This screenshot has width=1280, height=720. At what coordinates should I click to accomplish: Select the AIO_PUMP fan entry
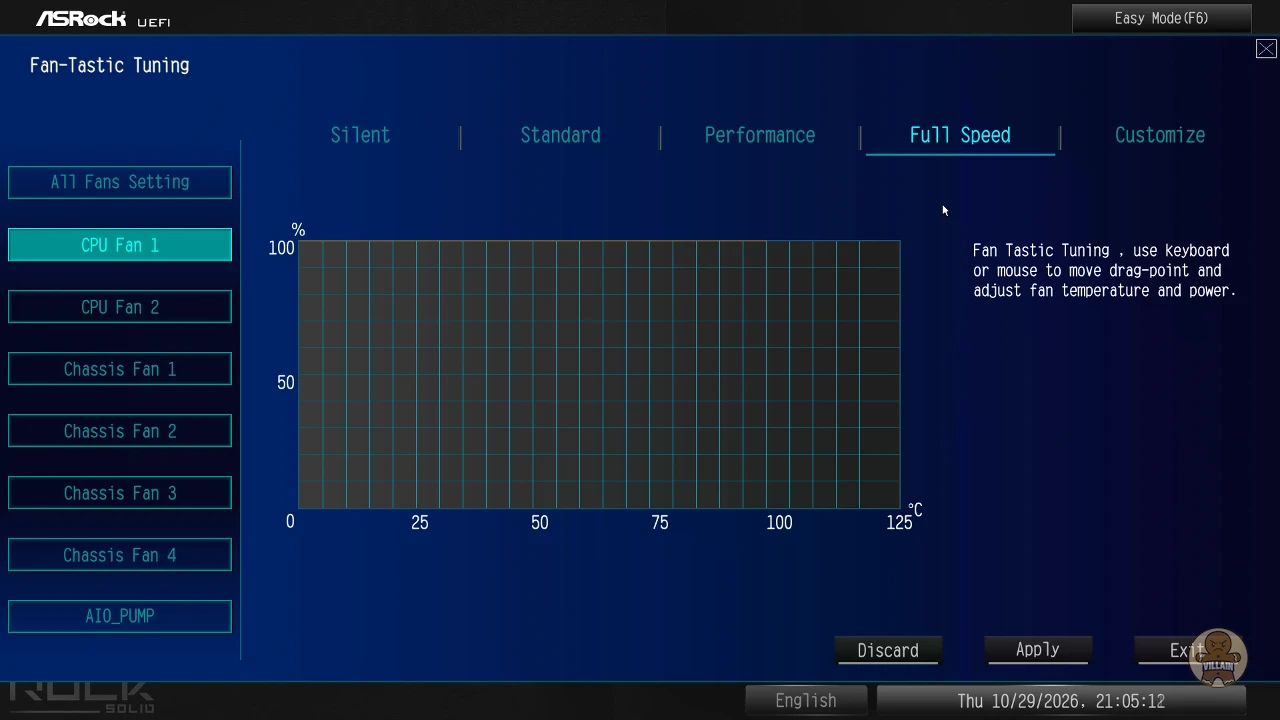click(x=120, y=617)
